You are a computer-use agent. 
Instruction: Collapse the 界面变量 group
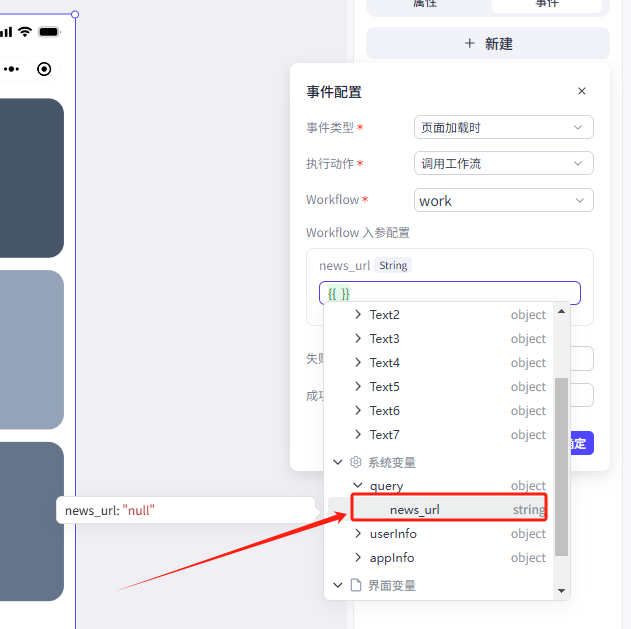(x=337, y=585)
